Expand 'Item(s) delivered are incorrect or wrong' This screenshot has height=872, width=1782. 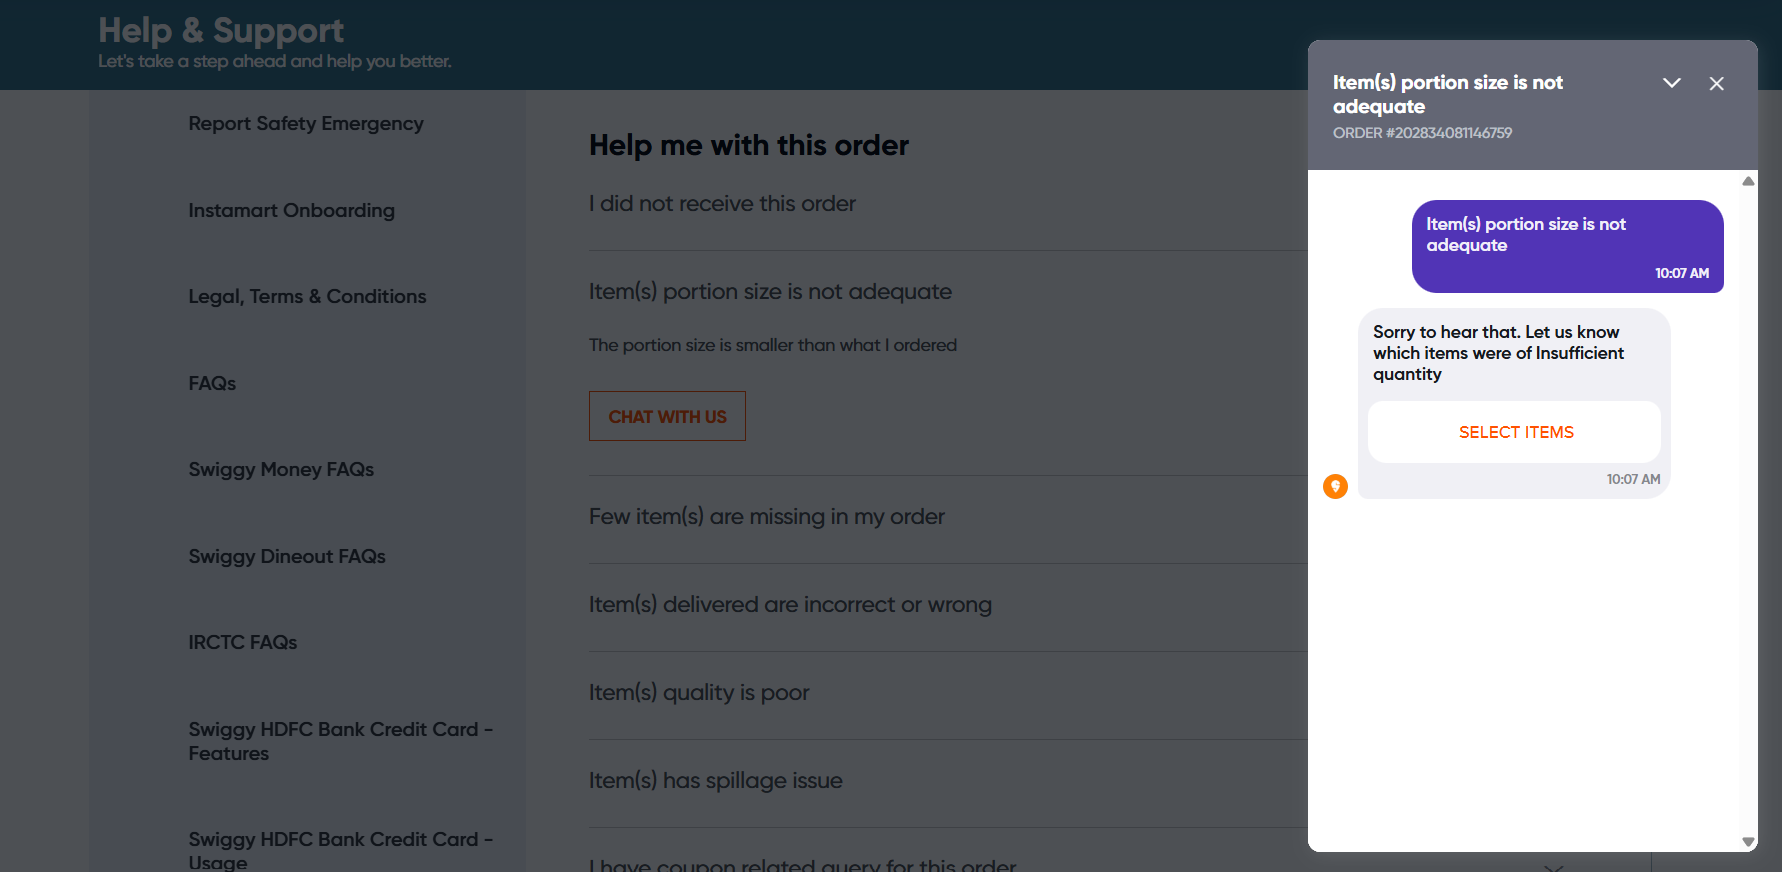tap(789, 605)
